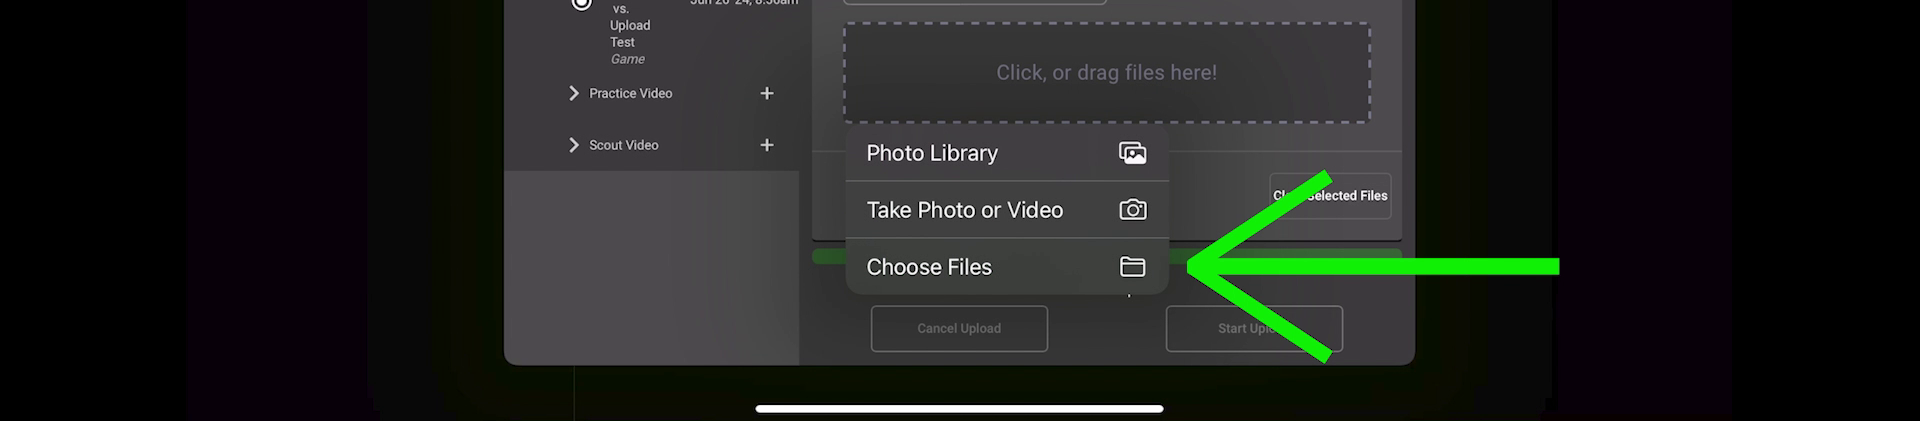Select Take Photo or Video option

click(1007, 210)
